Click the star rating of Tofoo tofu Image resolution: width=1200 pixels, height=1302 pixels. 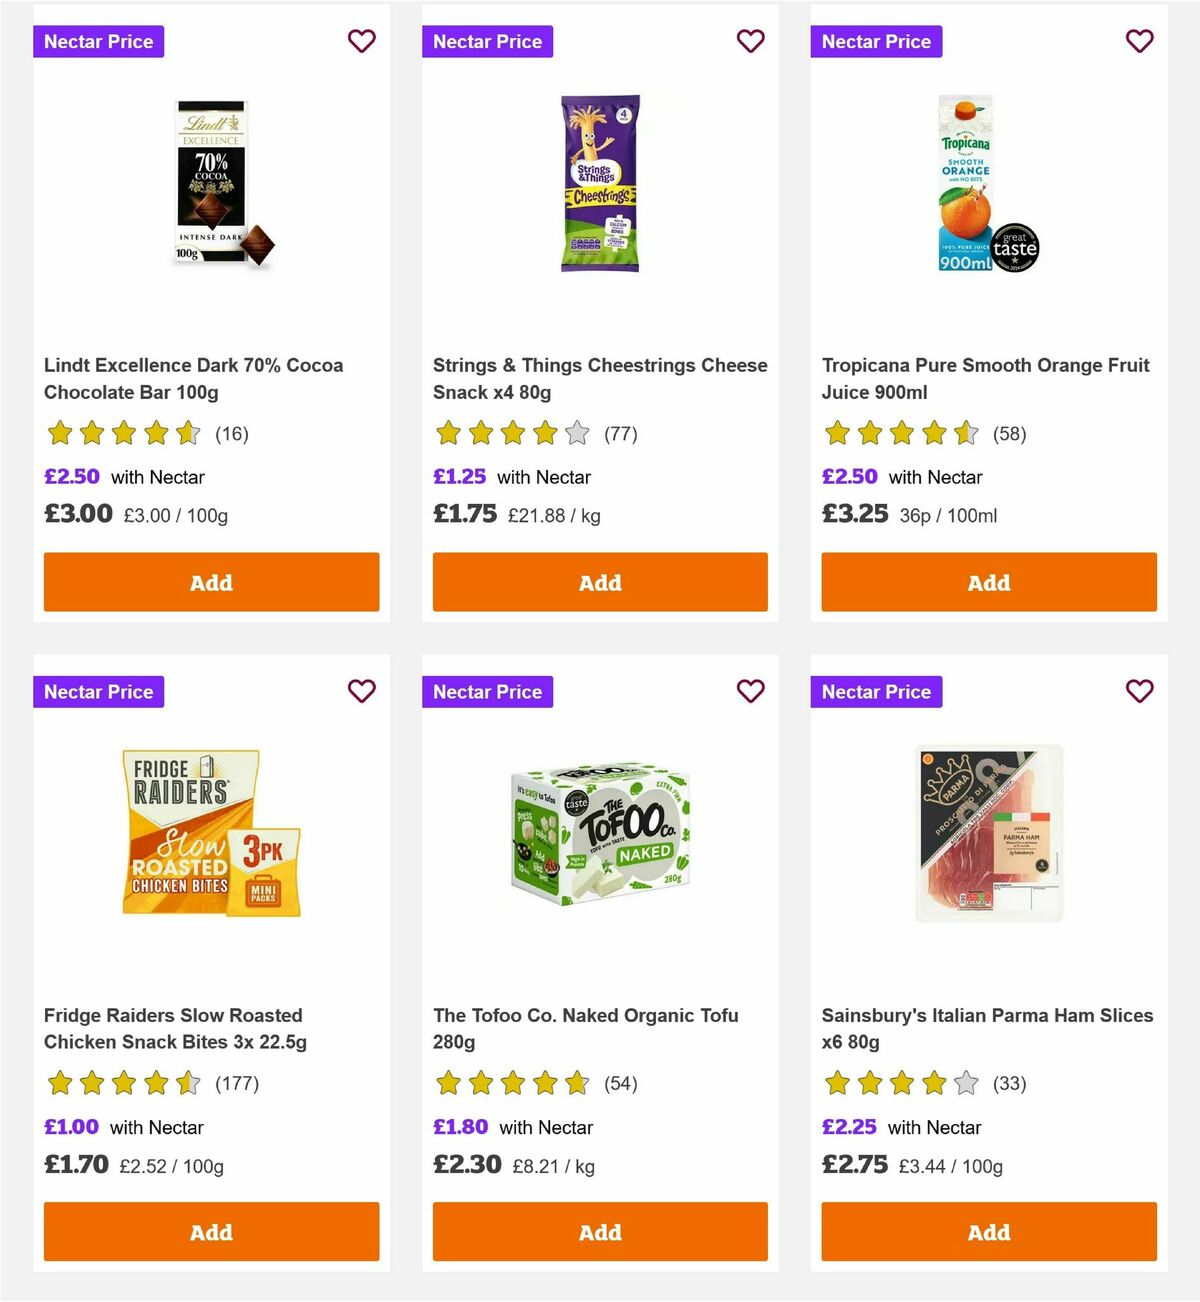click(513, 1083)
